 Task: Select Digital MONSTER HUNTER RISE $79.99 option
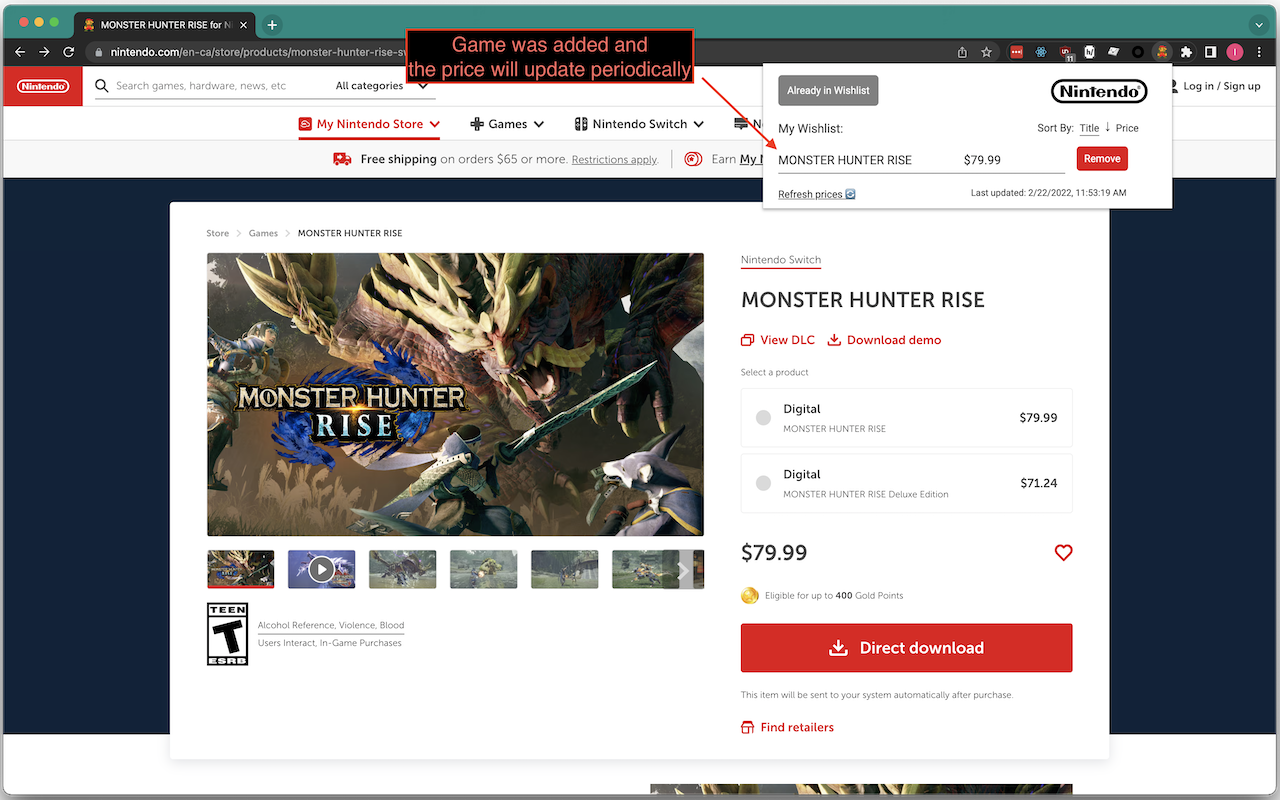coord(906,418)
